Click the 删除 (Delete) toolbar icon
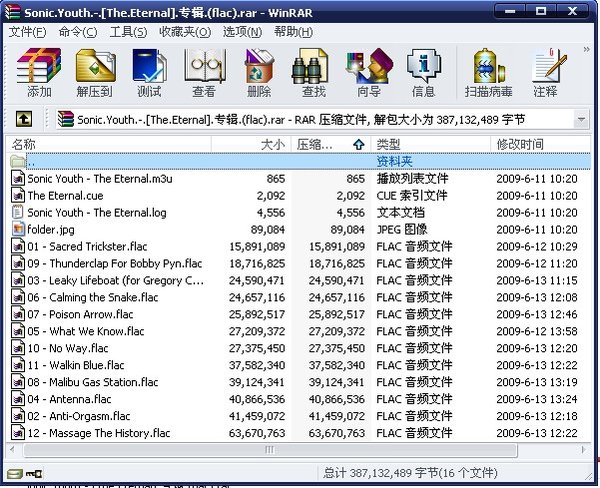This screenshot has width=600, height=488. coord(259,72)
